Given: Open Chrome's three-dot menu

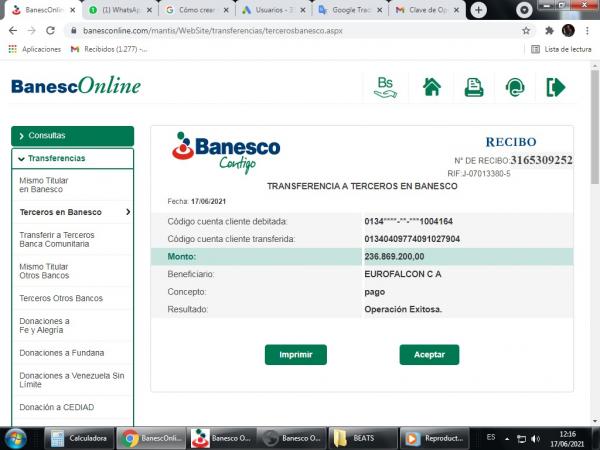Looking at the screenshot, I should tap(587, 31).
